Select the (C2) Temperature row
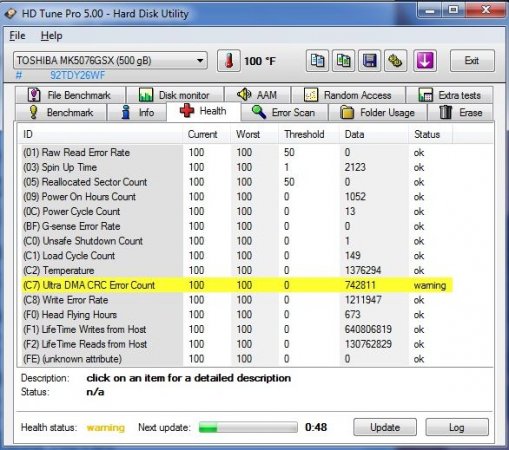The image size is (509, 450). [237, 270]
